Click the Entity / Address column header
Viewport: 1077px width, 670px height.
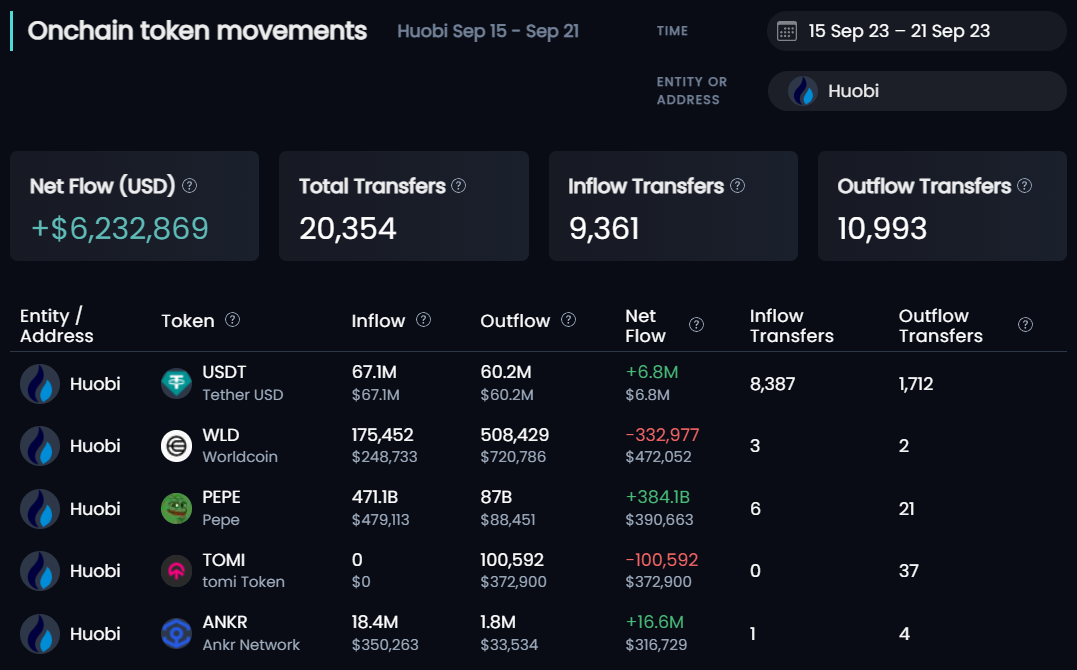click(56, 326)
